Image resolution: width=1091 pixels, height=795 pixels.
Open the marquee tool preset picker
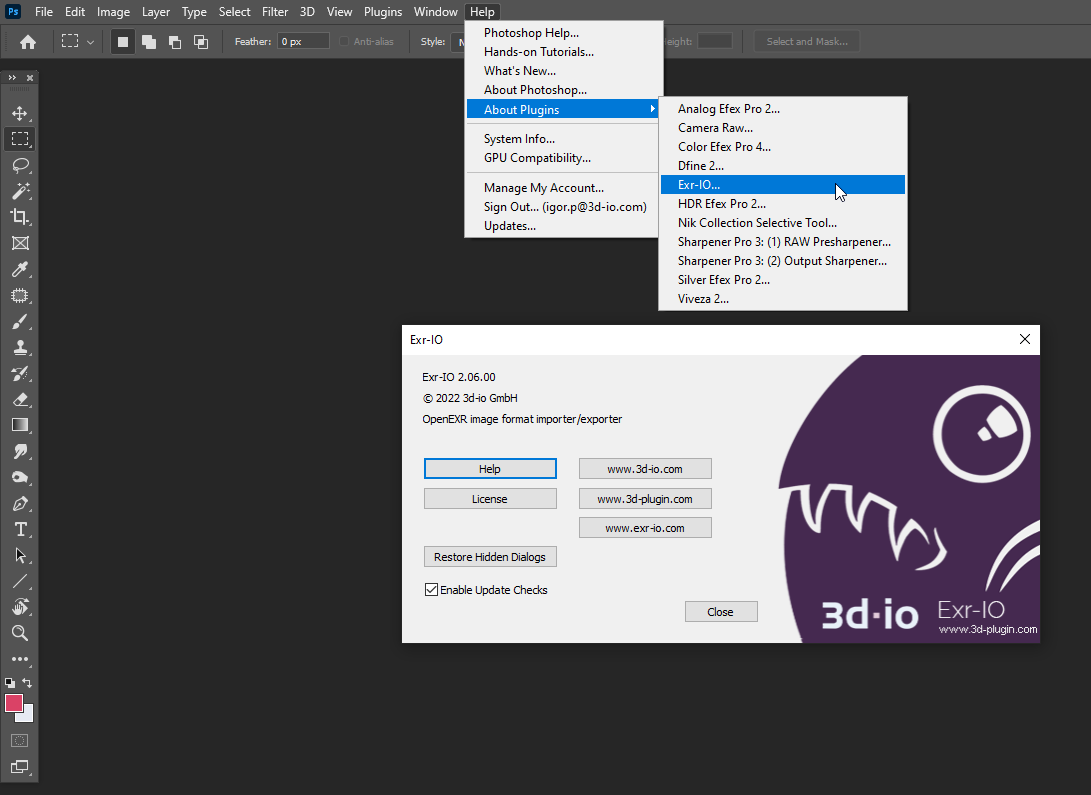(90, 42)
